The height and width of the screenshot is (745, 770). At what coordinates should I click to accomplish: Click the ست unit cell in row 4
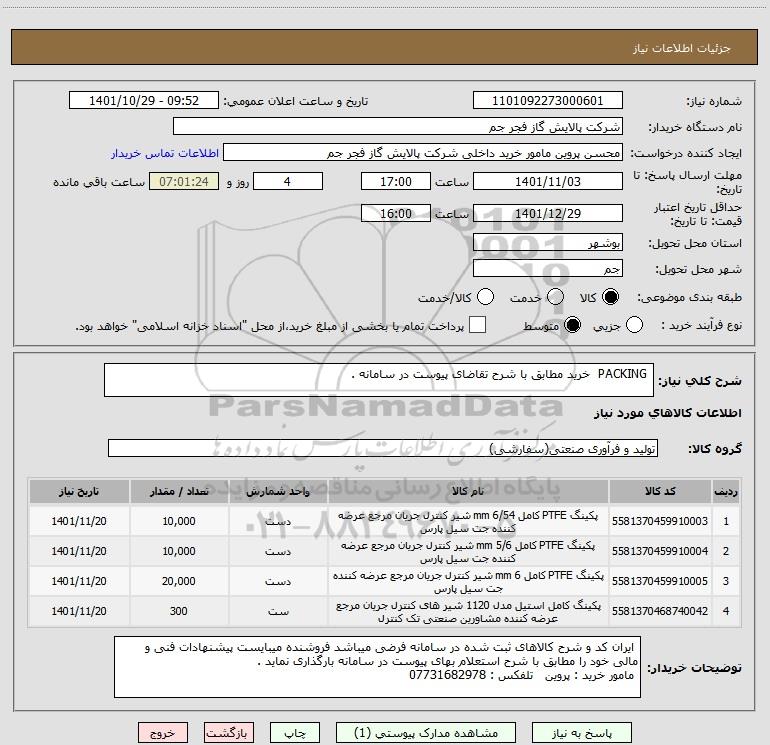tap(278, 612)
